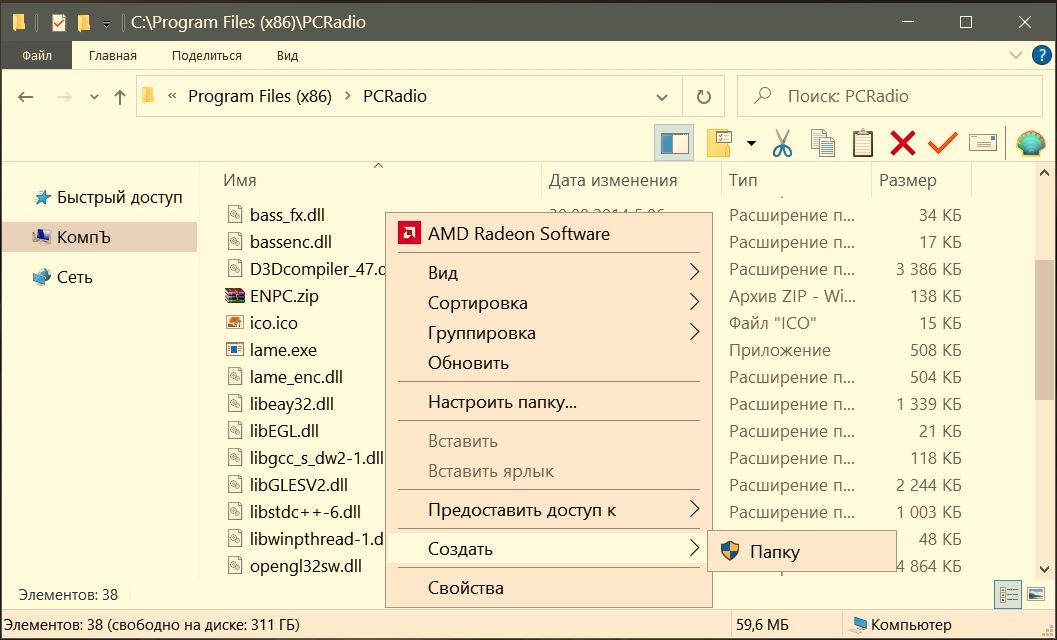
Task: Expand Предоставить доступ к submenu
Action: [x=549, y=510]
